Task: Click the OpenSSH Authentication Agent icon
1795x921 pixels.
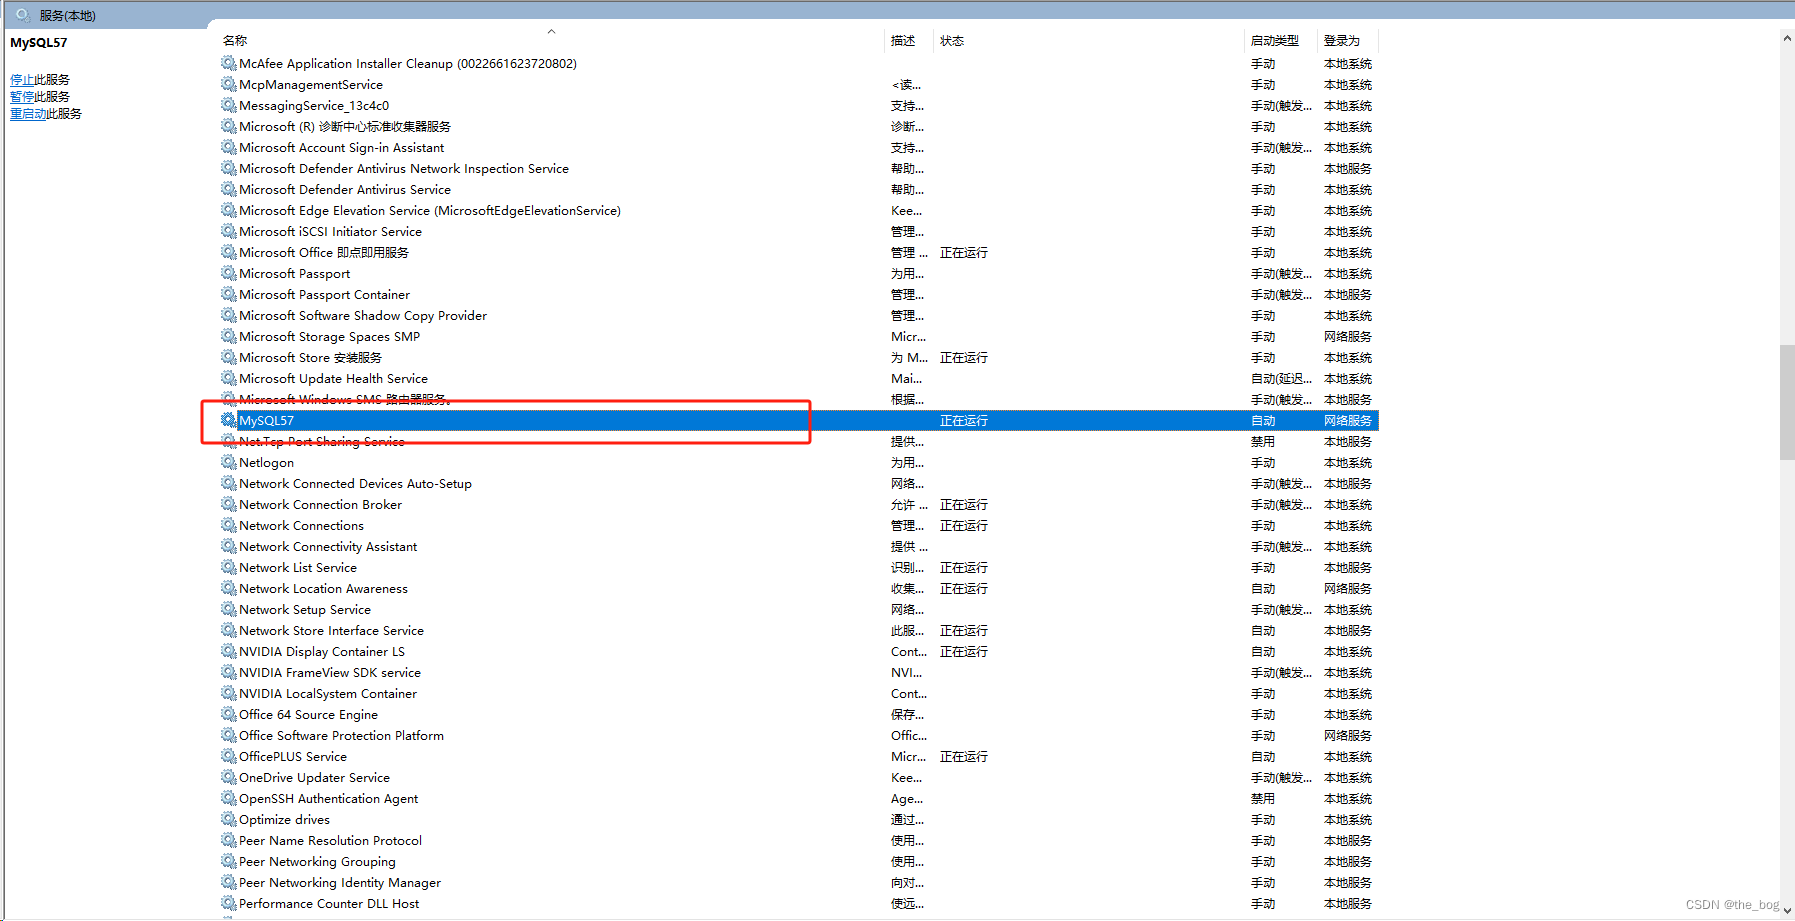Action: pos(228,798)
